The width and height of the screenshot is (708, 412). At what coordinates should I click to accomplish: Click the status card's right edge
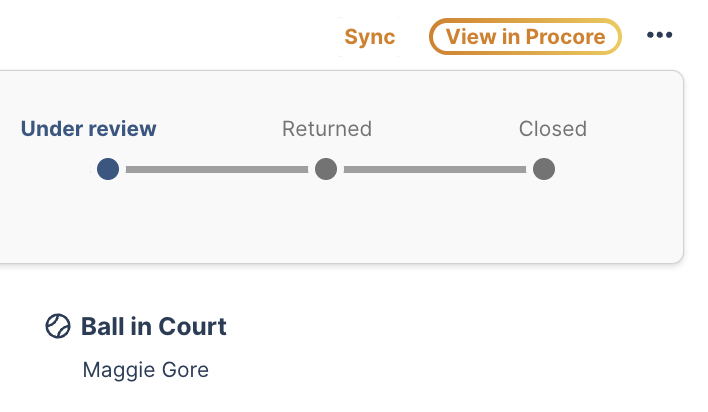click(683, 167)
